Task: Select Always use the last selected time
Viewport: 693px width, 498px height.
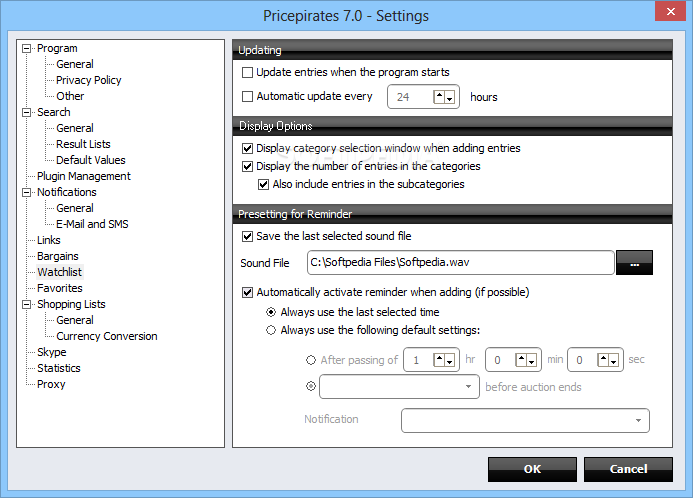Action: 271,312
